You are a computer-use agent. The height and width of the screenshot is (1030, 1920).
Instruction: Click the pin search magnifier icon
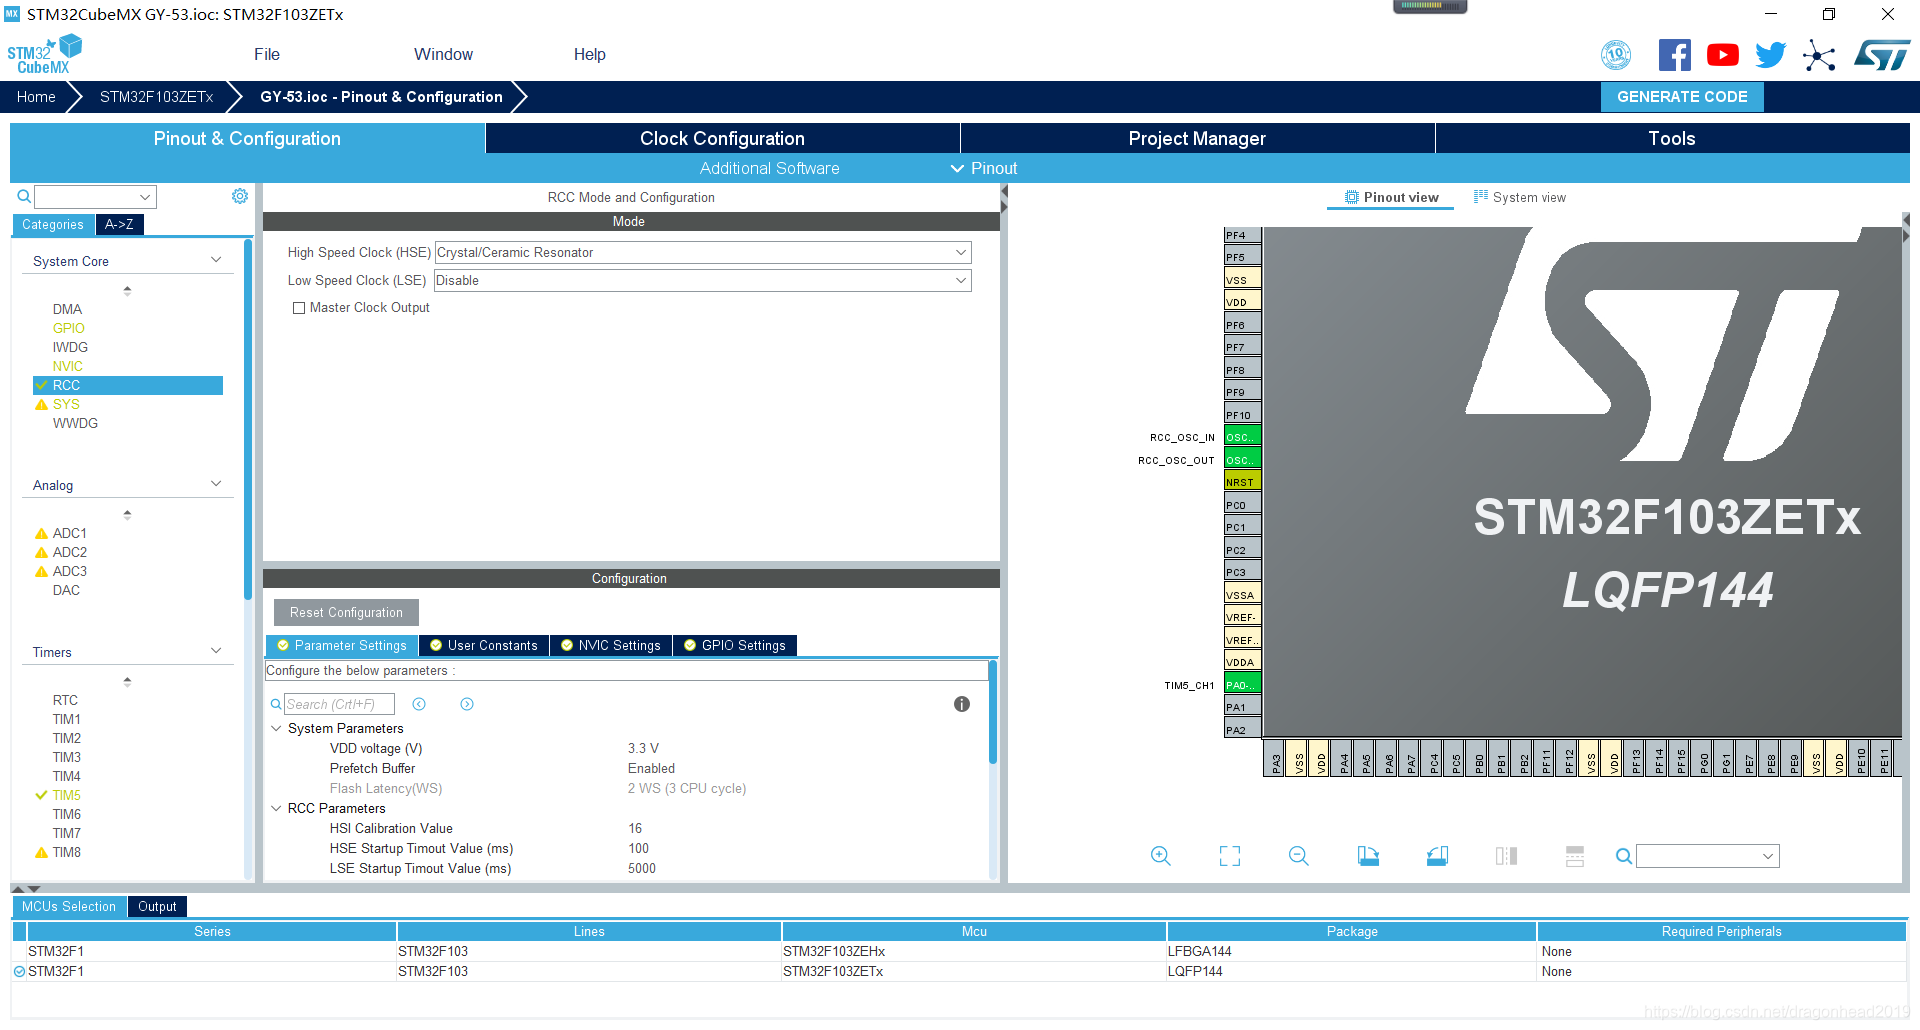pyautogui.click(x=1624, y=856)
